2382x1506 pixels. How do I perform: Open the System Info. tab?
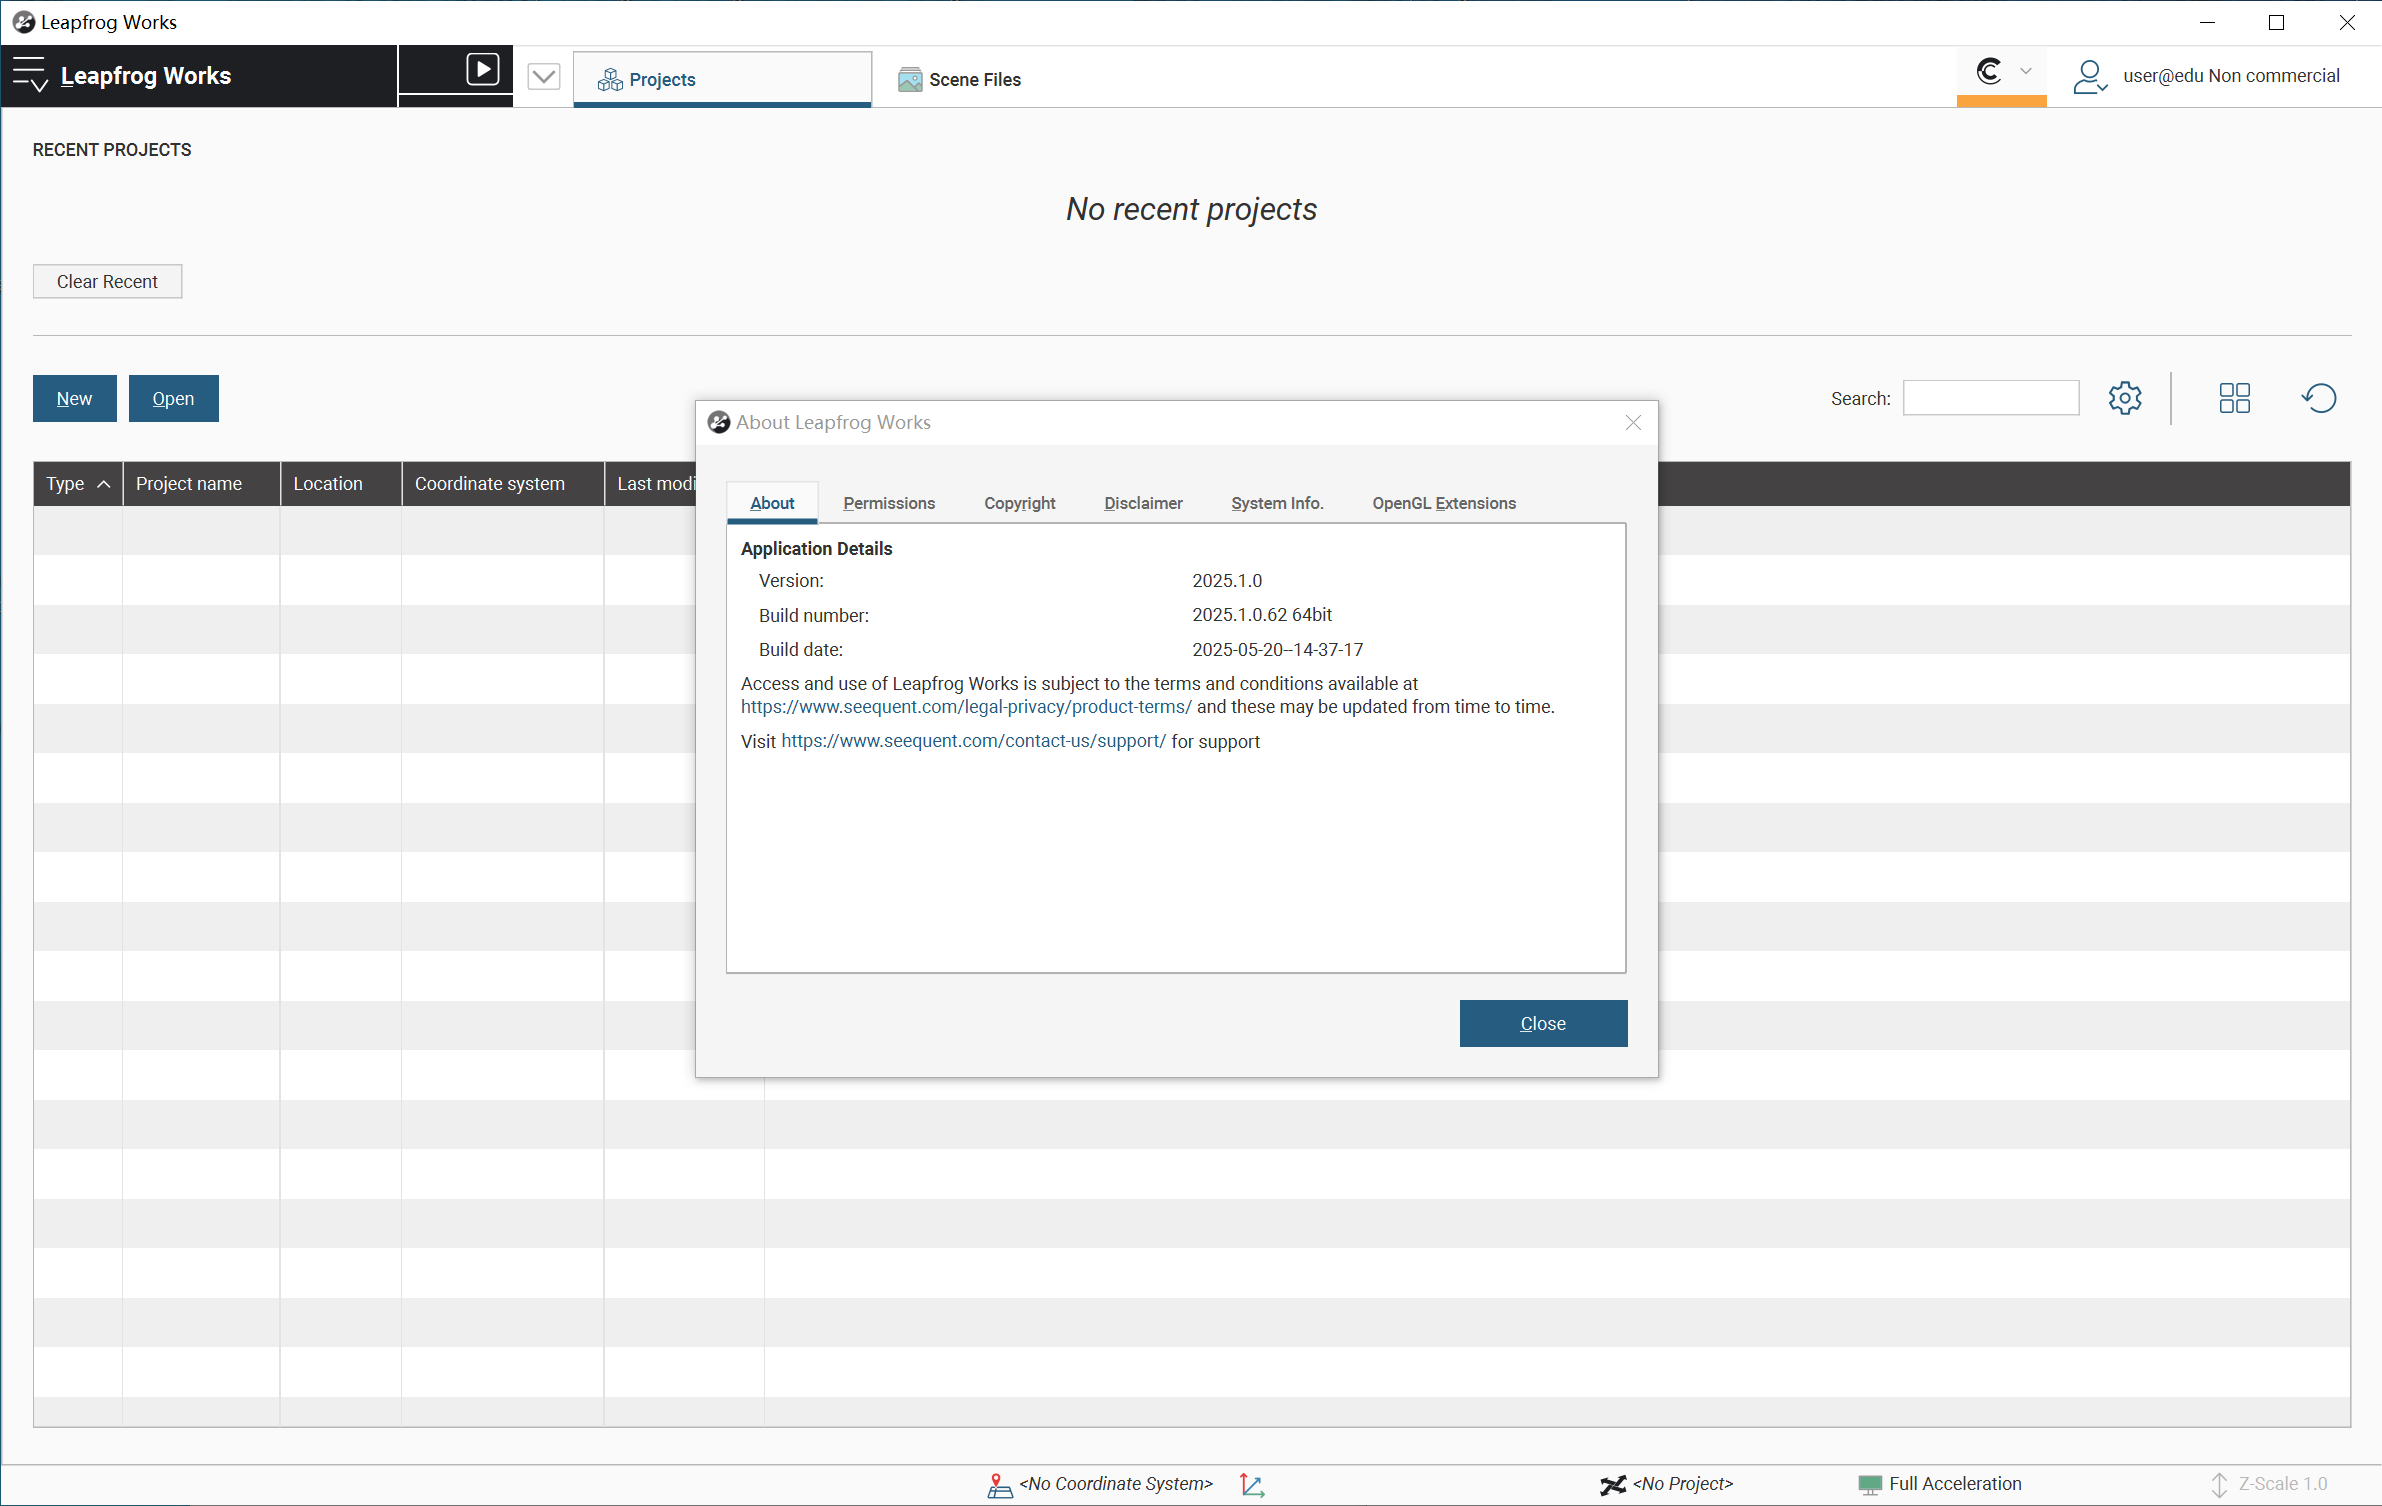coord(1277,503)
